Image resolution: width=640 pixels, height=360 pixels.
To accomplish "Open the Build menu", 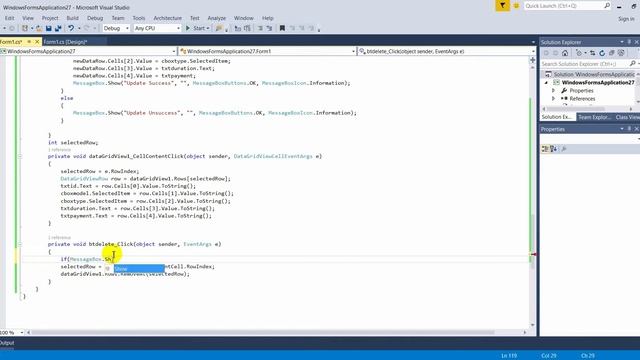I will (x=72, y=18).
